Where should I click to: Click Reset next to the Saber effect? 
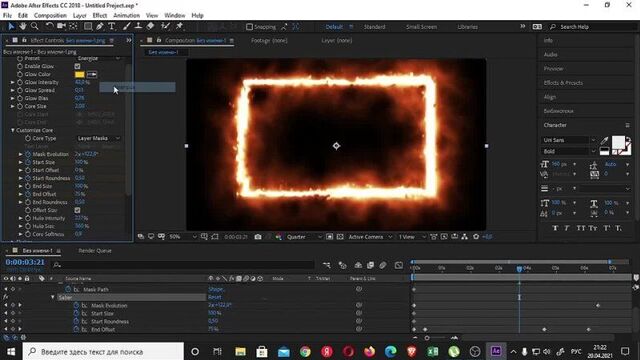coord(215,298)
